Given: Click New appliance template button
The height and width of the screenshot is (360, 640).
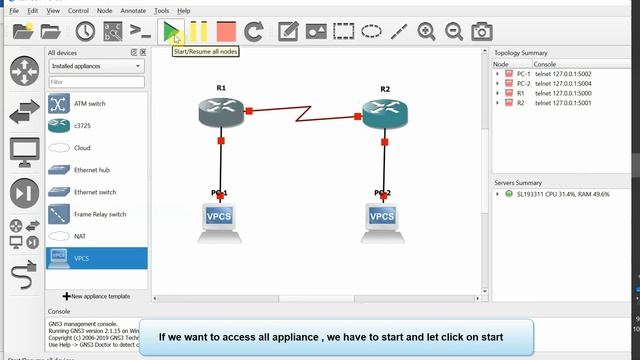Looking at the screenshot, I should tap(96, 296).
